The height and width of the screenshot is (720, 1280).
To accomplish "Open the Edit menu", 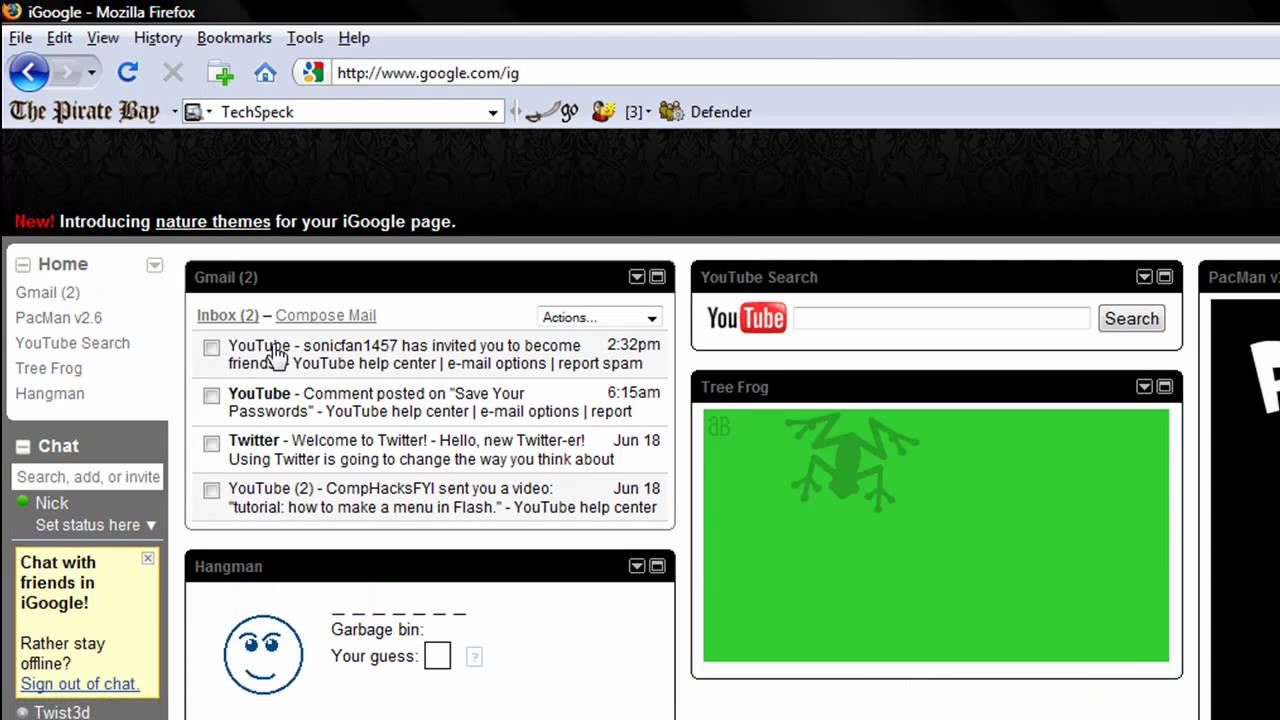I will 59,37.
